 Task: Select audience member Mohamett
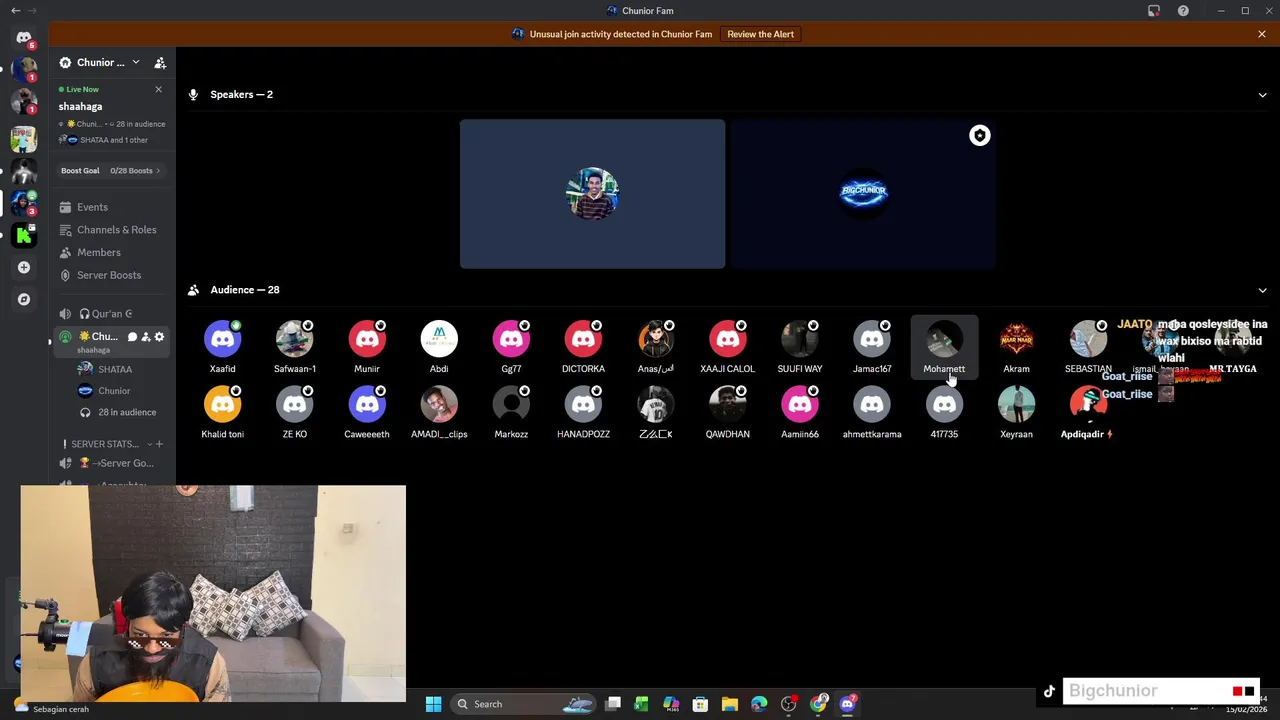944,347
